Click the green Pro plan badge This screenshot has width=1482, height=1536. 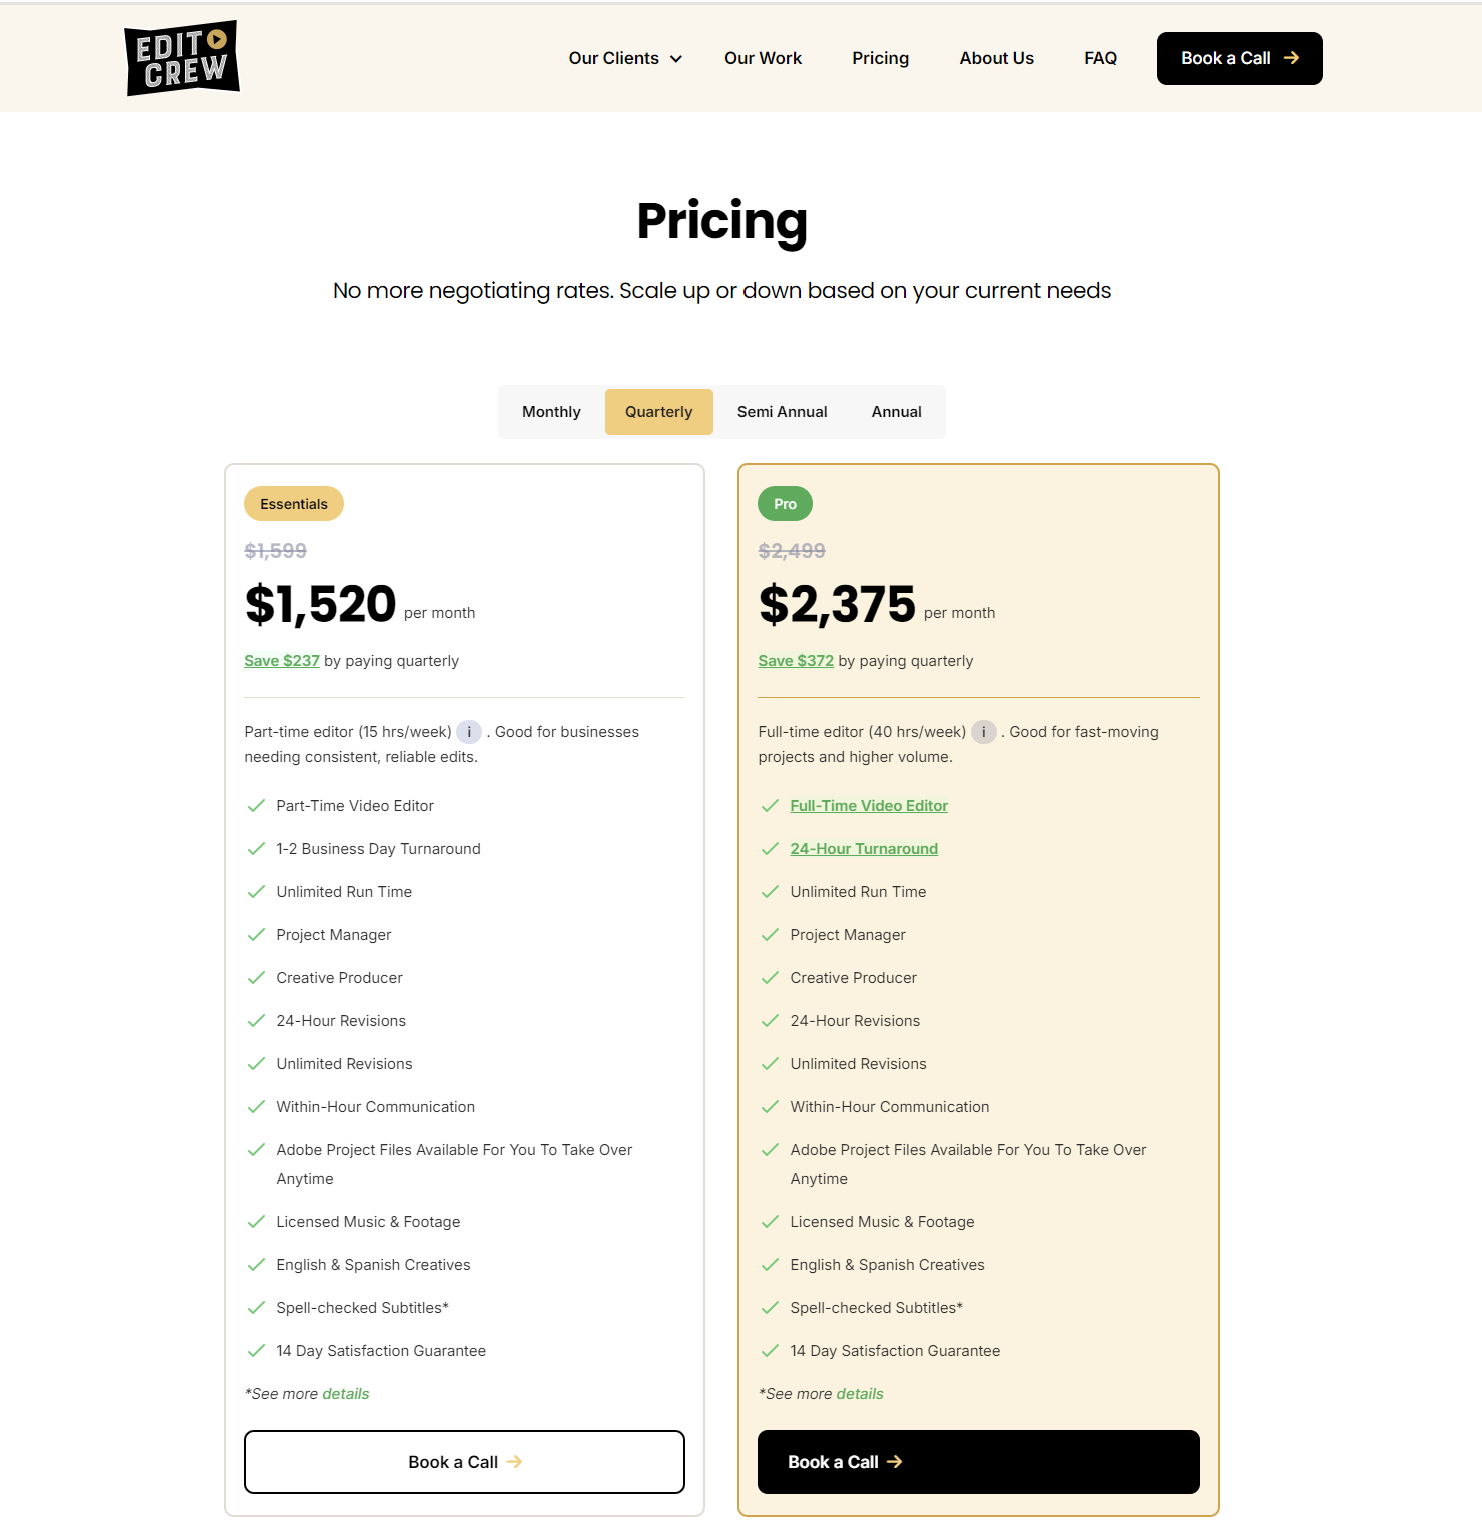[785, 504]
